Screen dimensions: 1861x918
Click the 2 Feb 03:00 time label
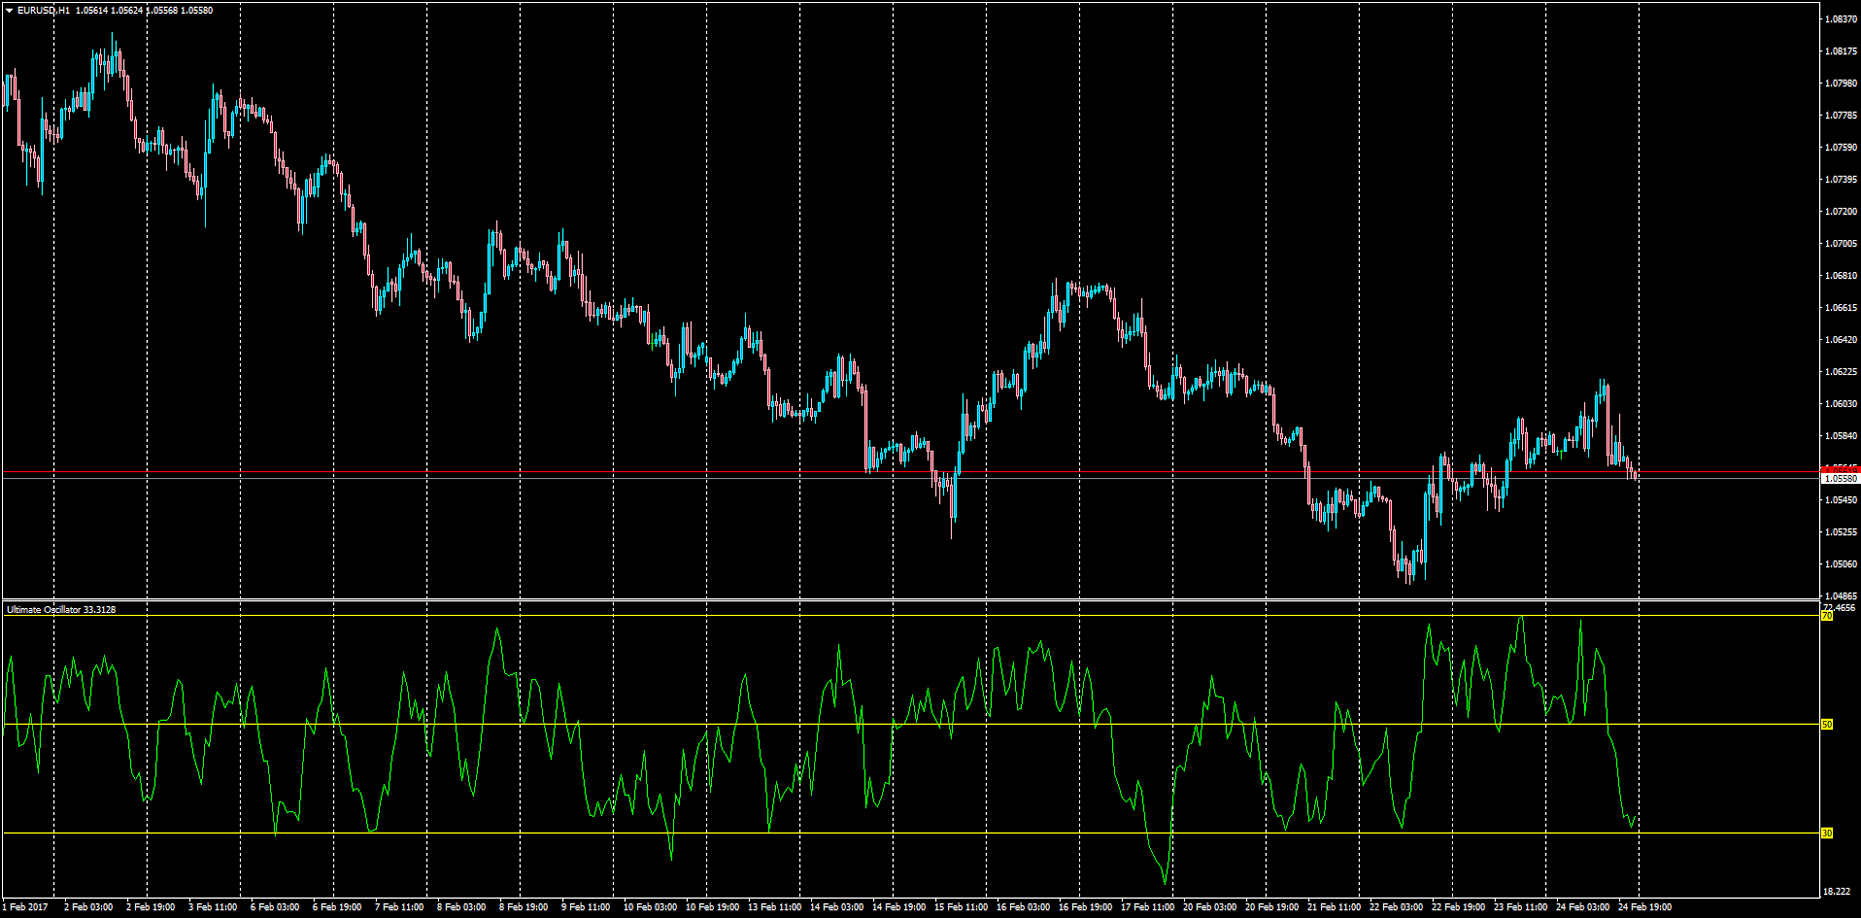pos(88,907)
